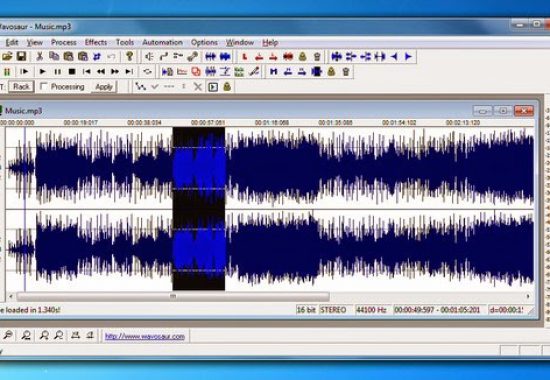Click the checkmark icon in automation toolbar
This screenshot has height=380, width=550.
(155, 87)
